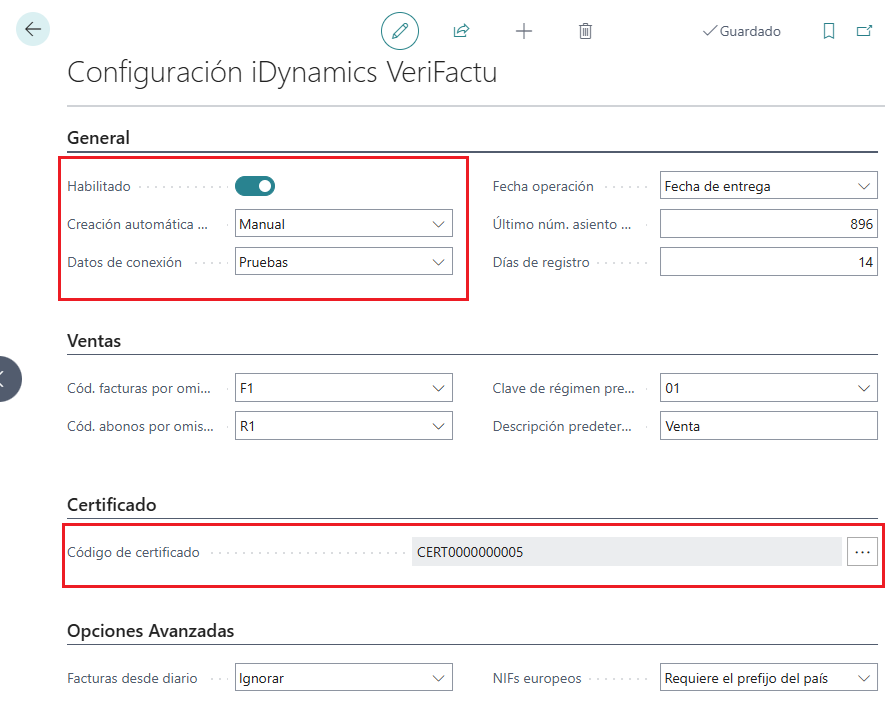Click the plus icon to create new

(x=524, y=31)
